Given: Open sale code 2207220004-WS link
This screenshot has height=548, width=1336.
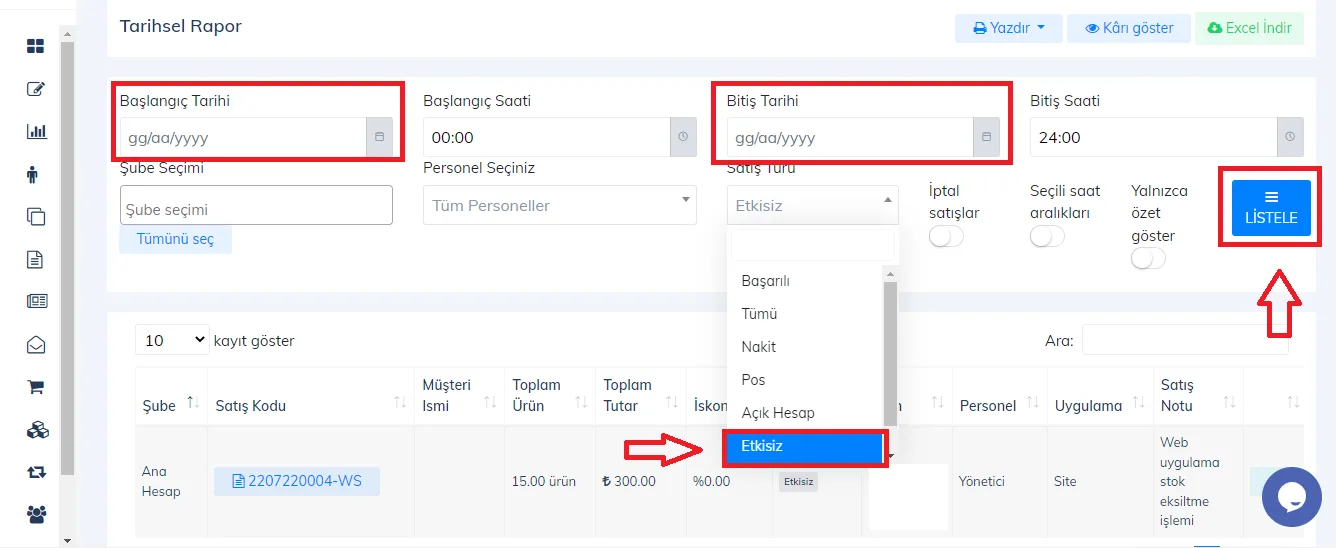Looking at the screenshot, I should click(x=297, y=481).
